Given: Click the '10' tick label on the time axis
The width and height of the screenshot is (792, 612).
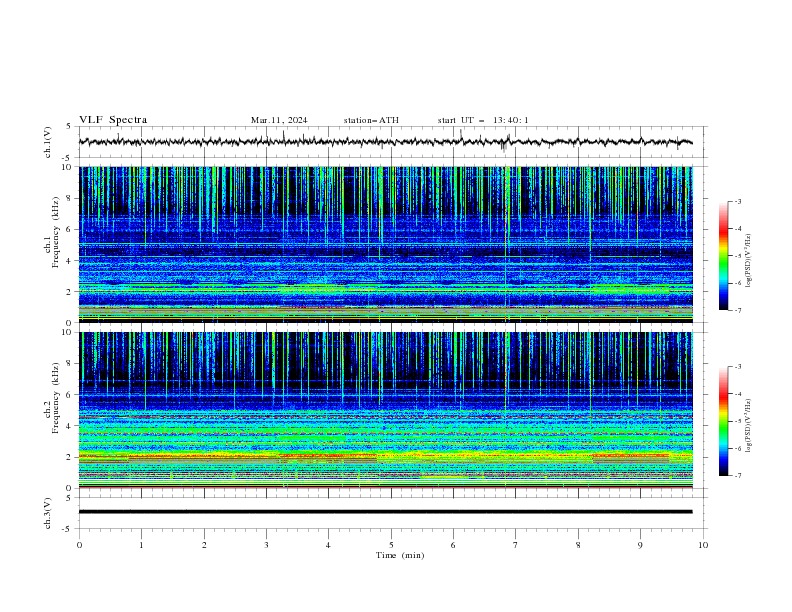Looking at the screenshot, I should pyautogui.click(x=703, y=545).
